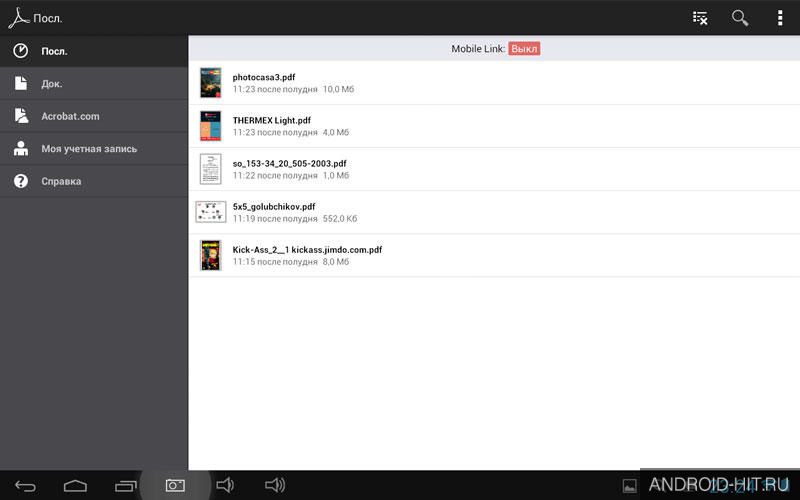Tap the picture notification icon in status bar
Image resolution: width=800 pixels, height=500 pixels.
630,486
